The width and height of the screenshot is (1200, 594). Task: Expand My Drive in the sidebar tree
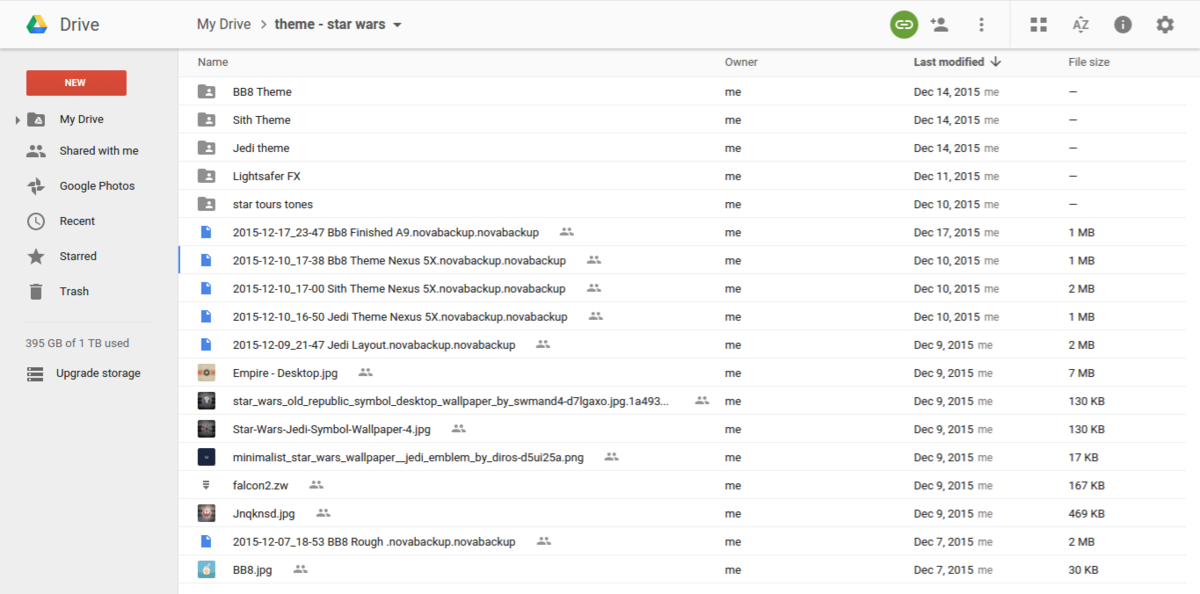click(x=17, y=118)
